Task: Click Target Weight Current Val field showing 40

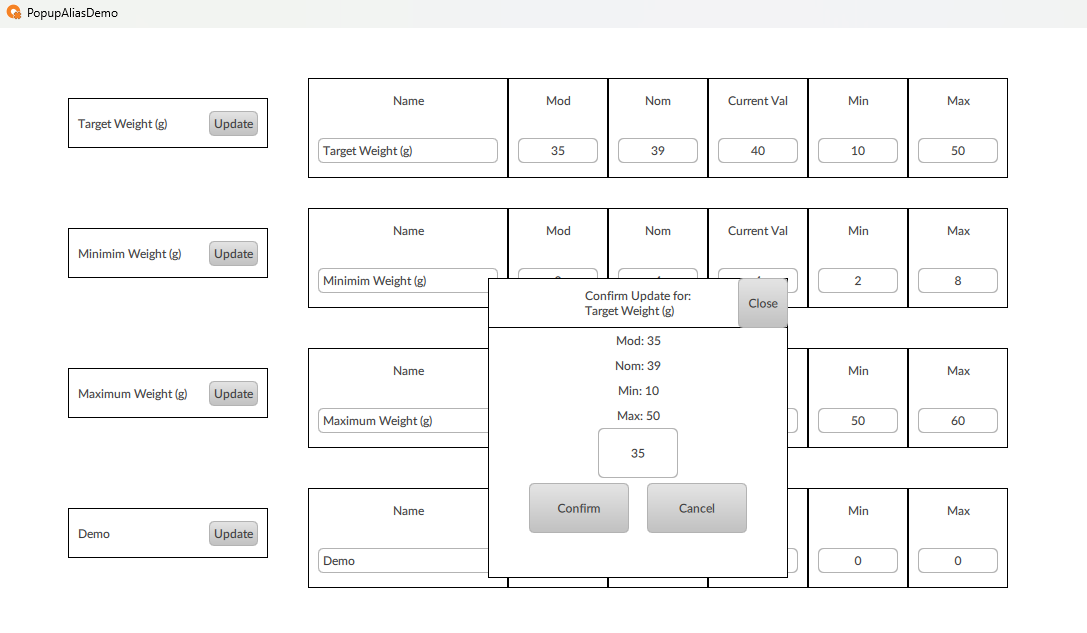Action: pyautogui.click(x=758, y=150)
